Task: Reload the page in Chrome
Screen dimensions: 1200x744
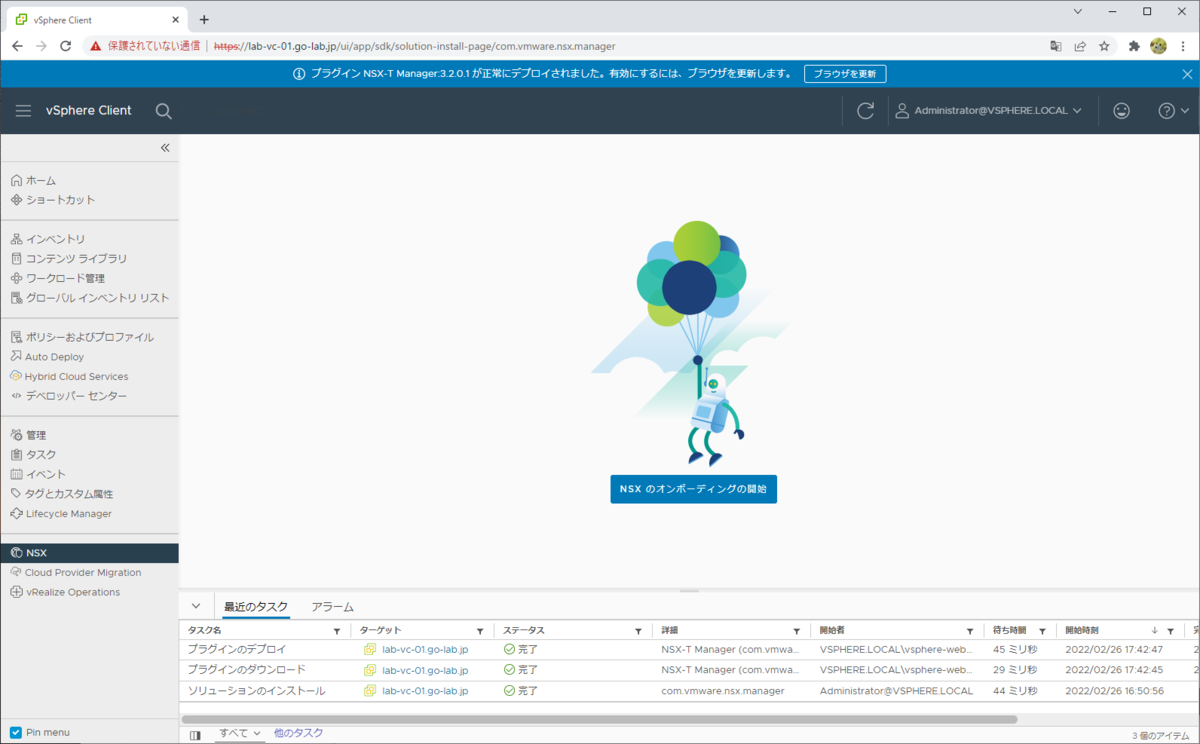Action: (66, 46)
